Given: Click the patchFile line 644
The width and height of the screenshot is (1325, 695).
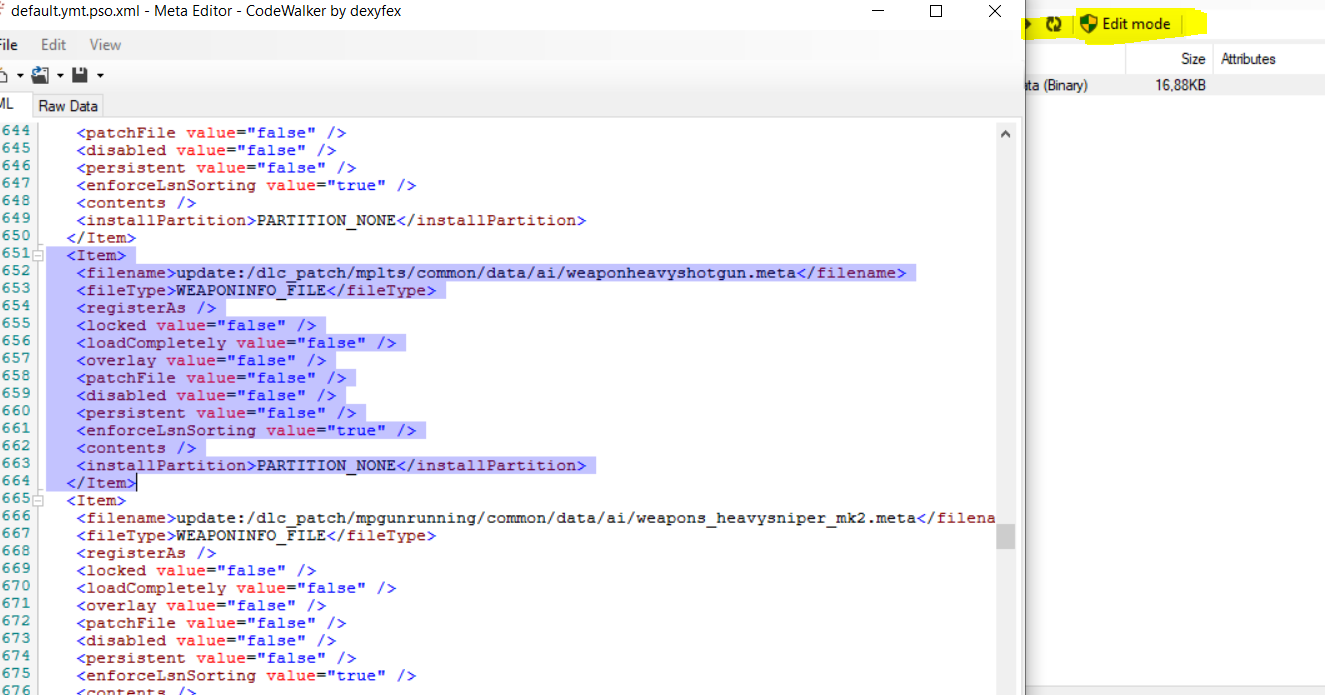Looking at the screenshot, I should click(x=211, y=133).
